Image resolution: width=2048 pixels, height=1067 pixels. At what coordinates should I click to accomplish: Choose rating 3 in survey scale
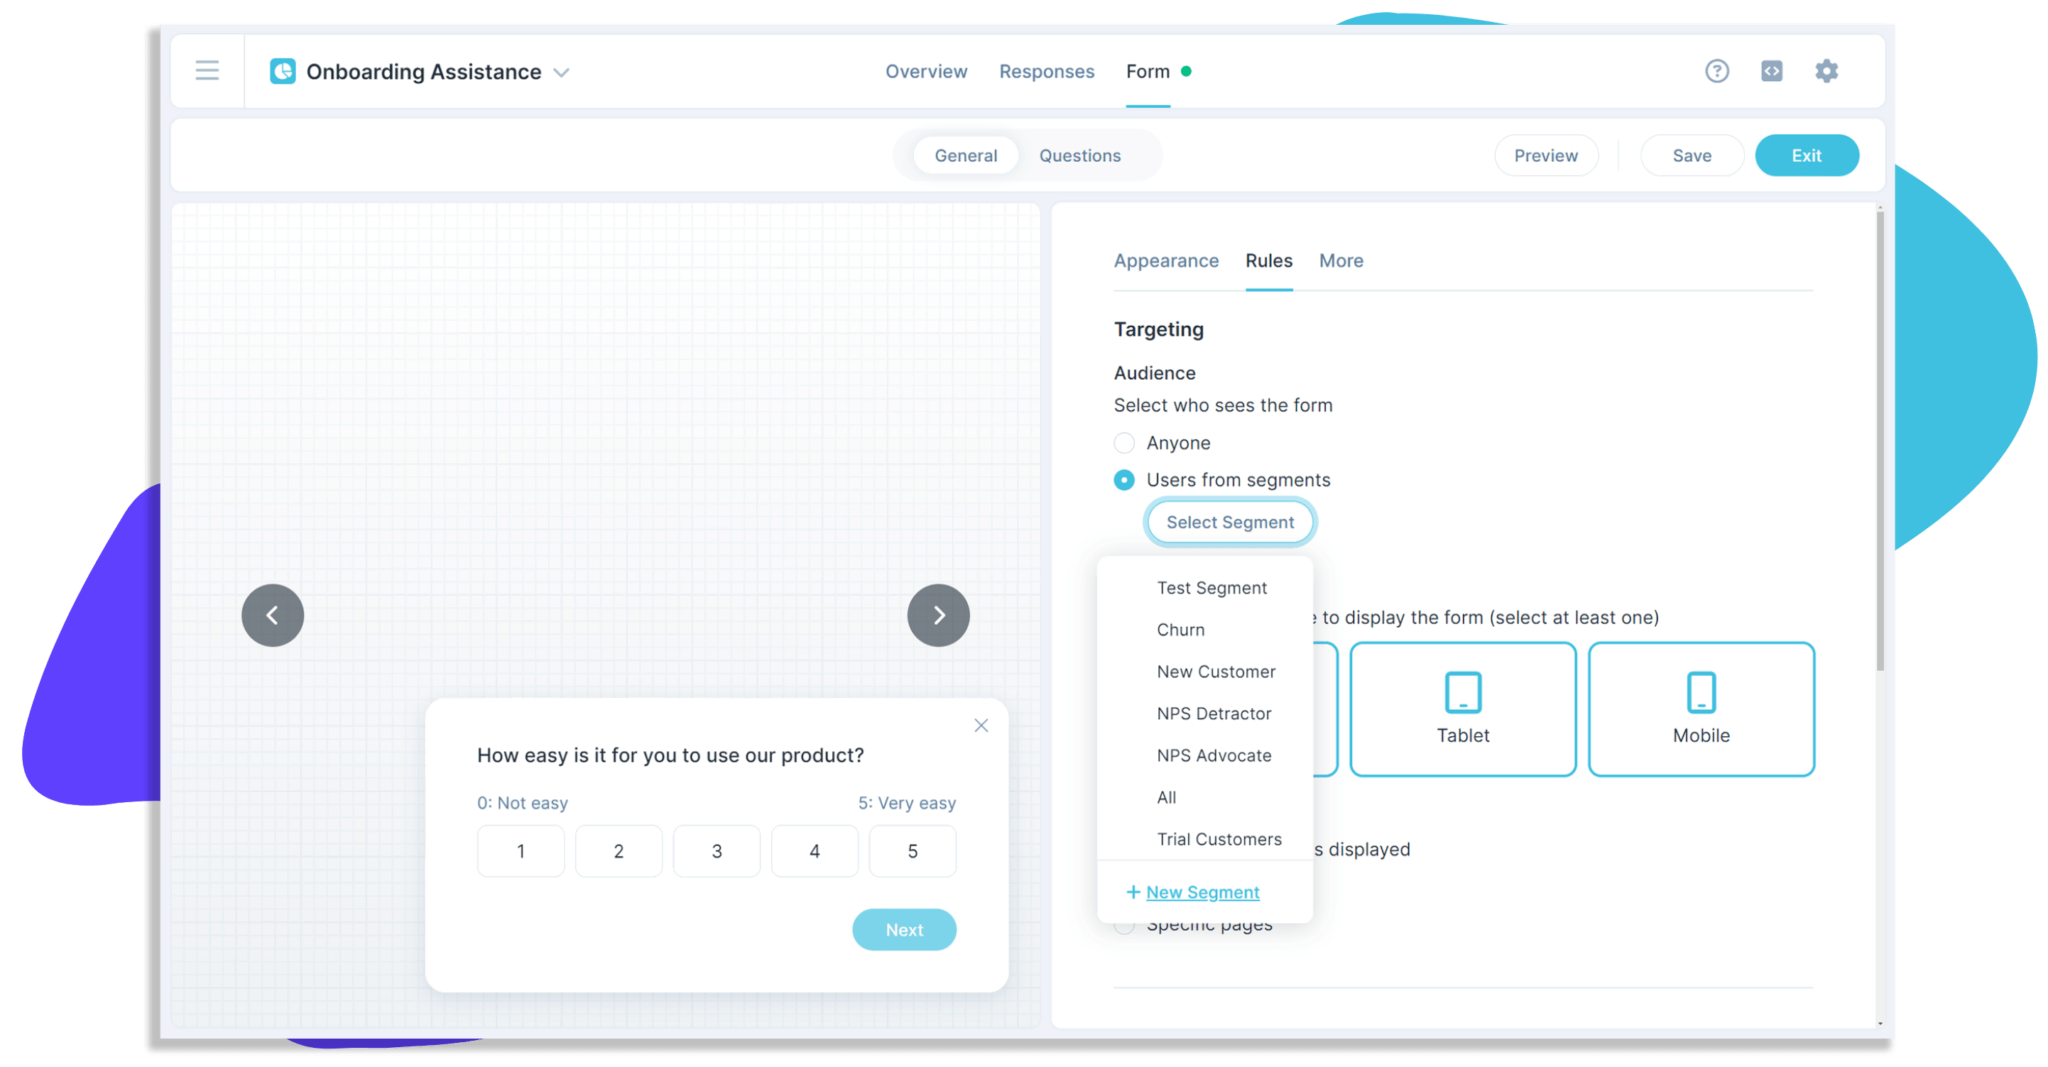(x=716, y=851)
